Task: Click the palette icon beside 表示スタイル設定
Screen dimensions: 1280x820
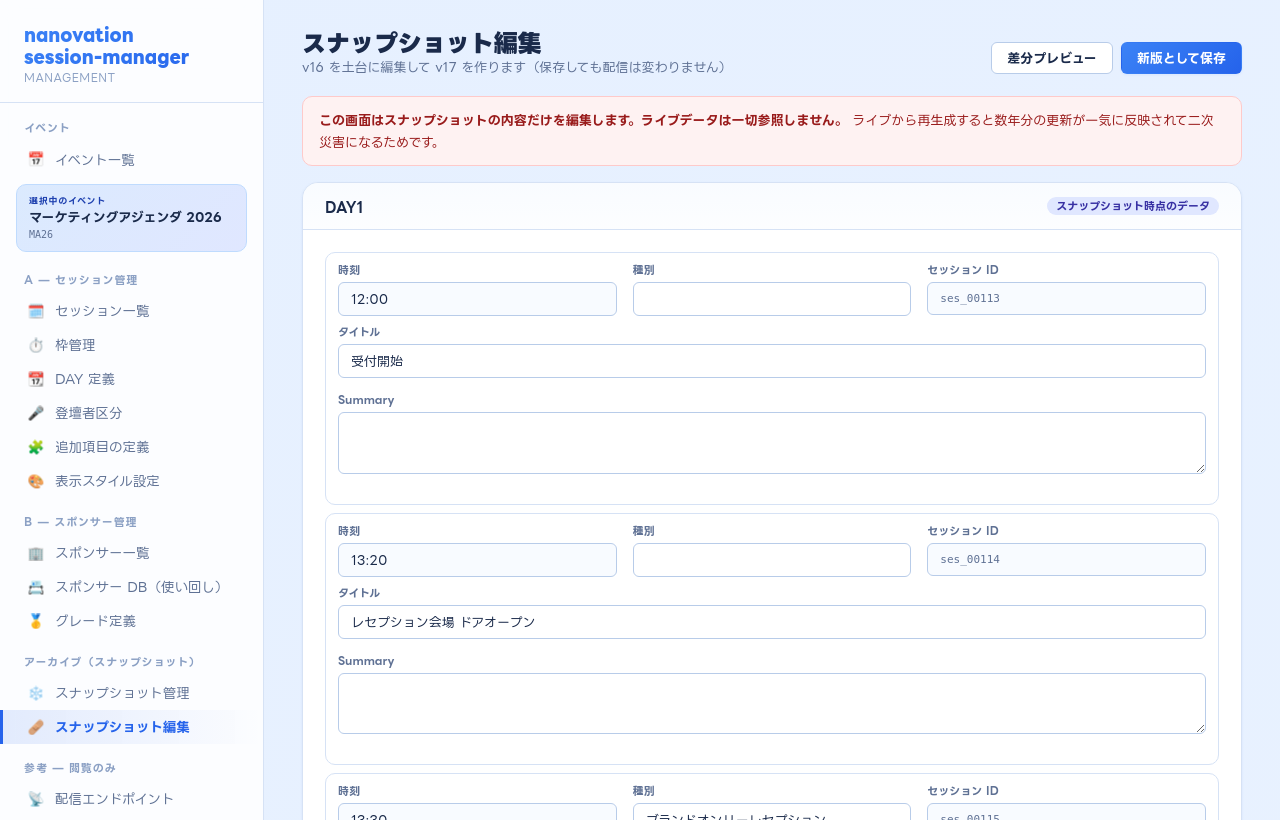Action: coord(36,481)
